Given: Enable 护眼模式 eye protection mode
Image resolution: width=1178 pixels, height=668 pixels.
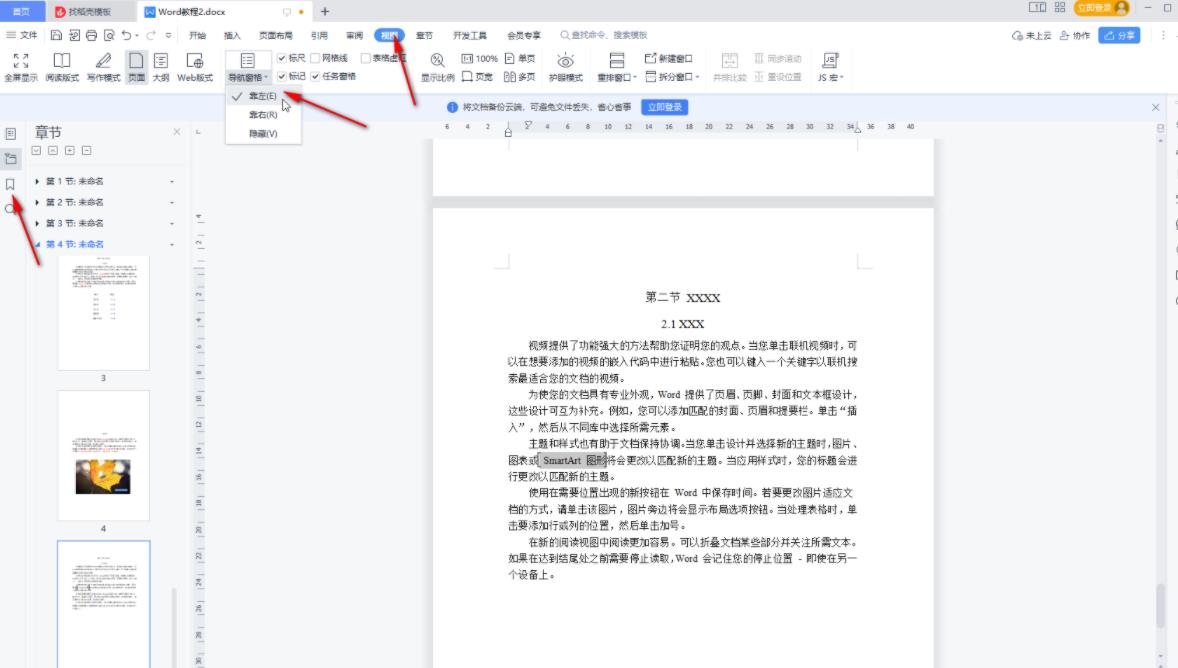Looking at the screenshot, I should [565, 66].
